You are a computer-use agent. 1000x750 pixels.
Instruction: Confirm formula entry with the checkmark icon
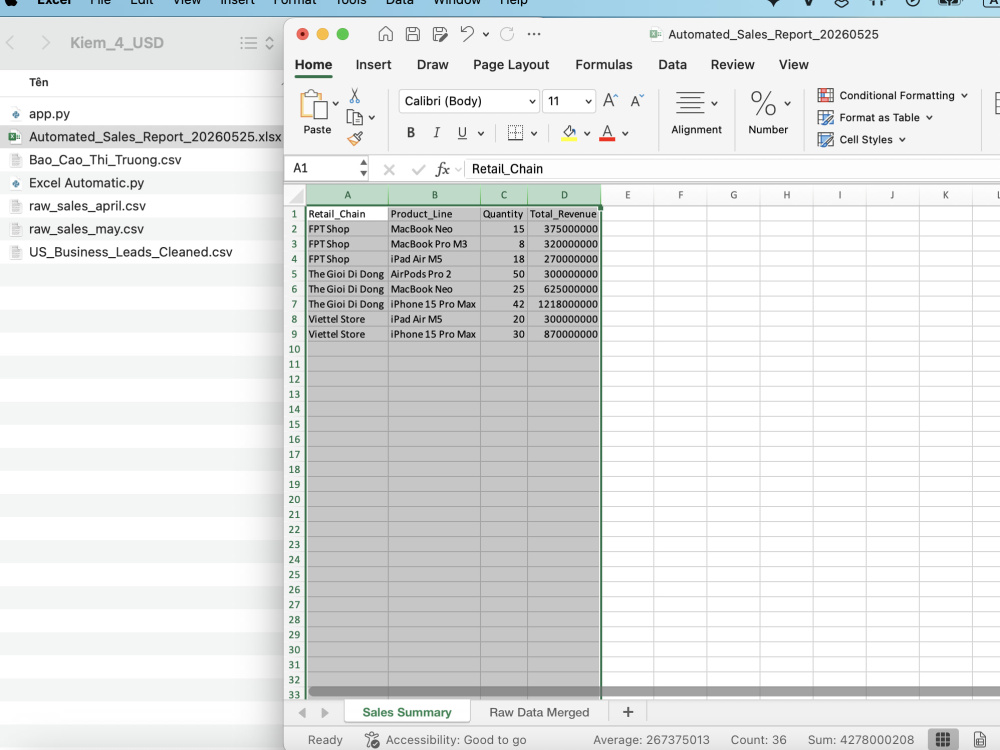pyautogui.click(x=418, y=169)
